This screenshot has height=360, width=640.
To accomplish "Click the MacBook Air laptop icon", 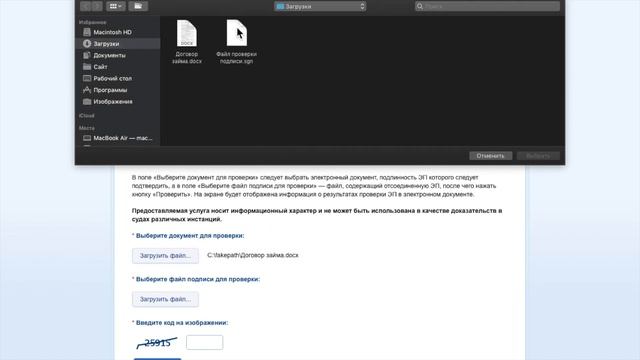I will click(x=87, y=138).
